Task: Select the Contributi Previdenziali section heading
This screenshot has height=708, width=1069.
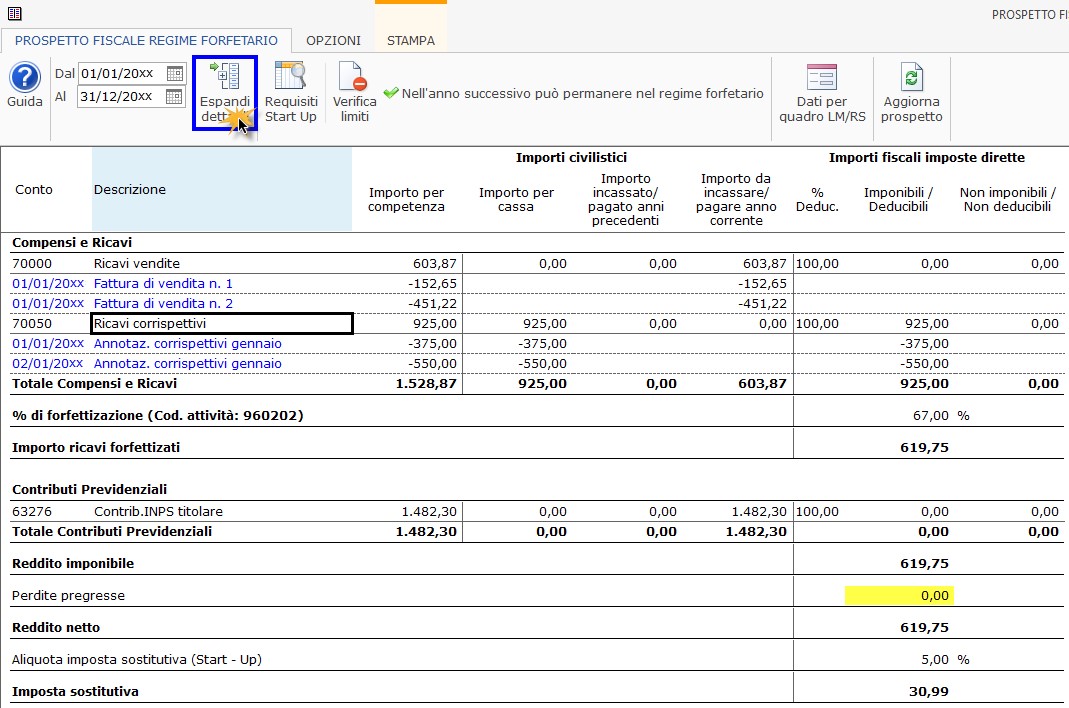Action: [x=89, y=489]
